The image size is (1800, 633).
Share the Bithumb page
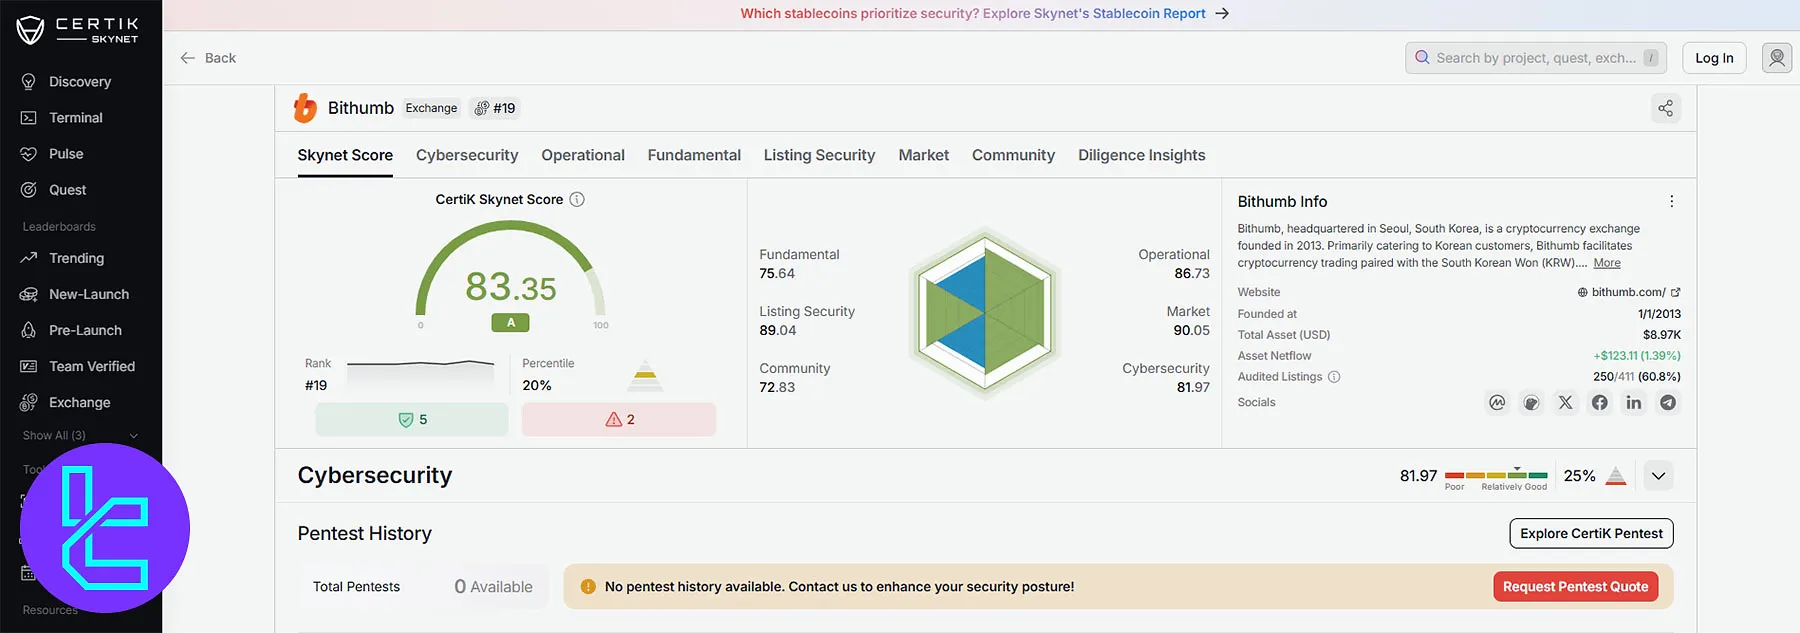[x=1665, y=108]
